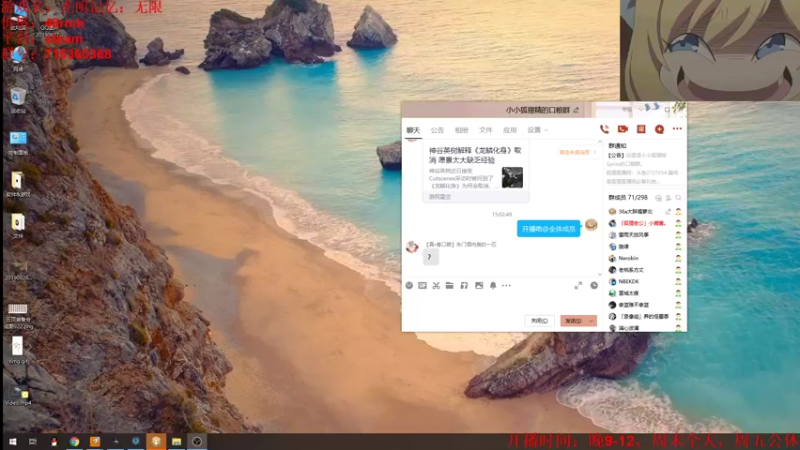Open the 文件 tab
Viewport: 800px width, 450px height.
click(x=485, y=131)
